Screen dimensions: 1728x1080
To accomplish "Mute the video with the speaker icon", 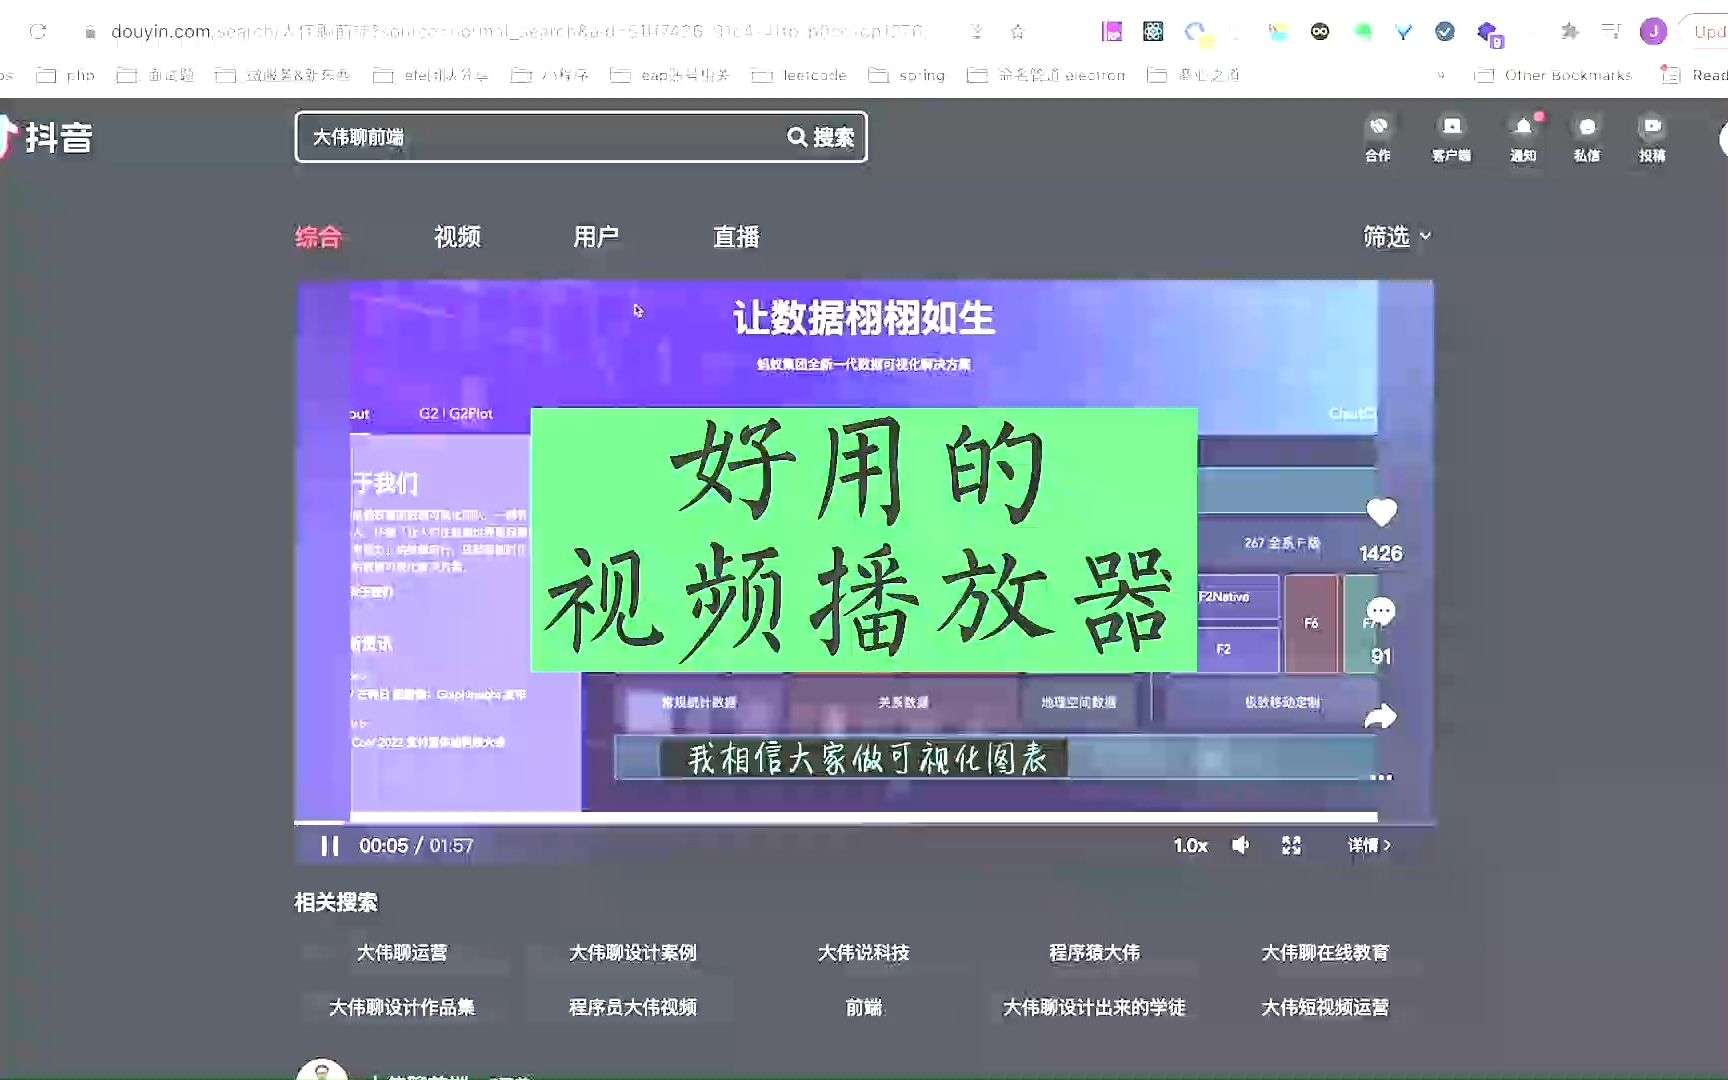I will point(1240,845).
